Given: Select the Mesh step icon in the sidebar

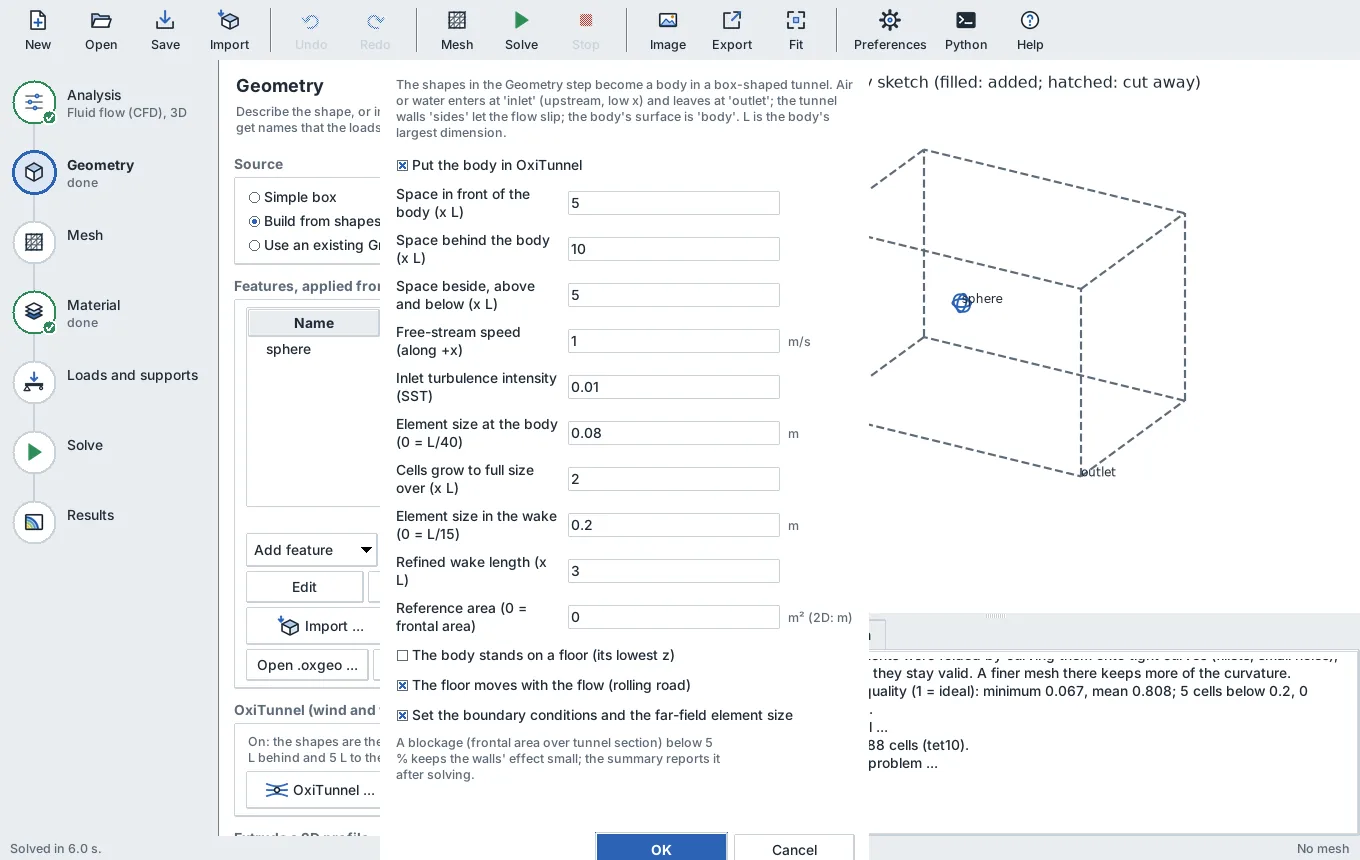Looking at the screenshot, I should tap(34, 242).
